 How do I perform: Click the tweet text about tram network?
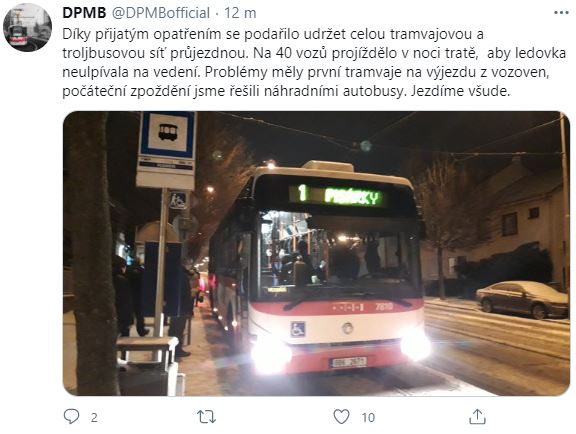pos(314,62)
